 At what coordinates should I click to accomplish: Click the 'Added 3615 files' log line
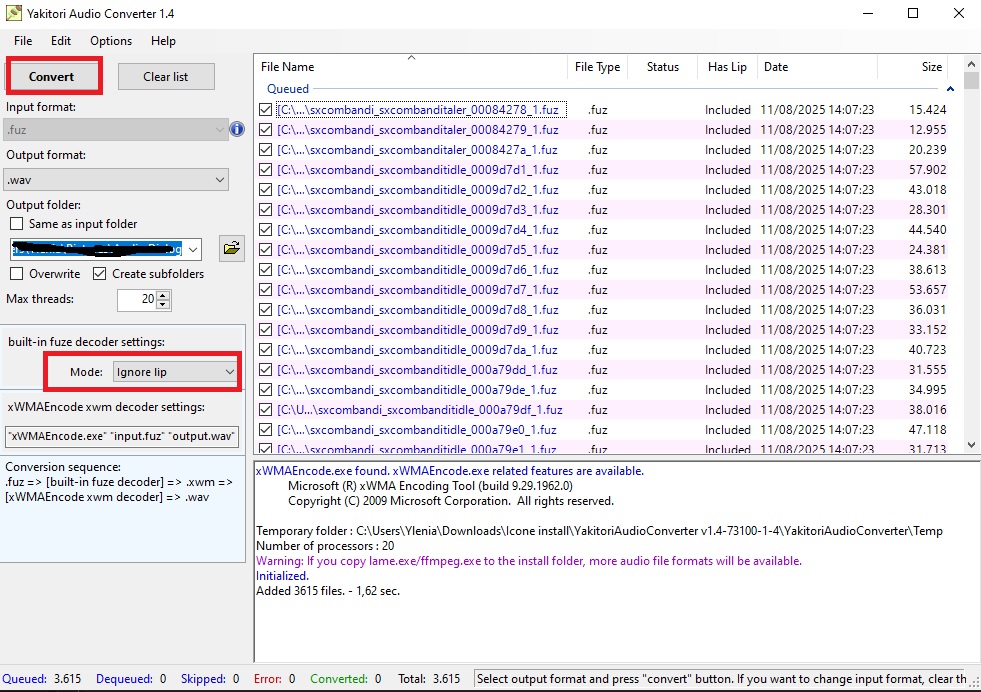point(328,591)
